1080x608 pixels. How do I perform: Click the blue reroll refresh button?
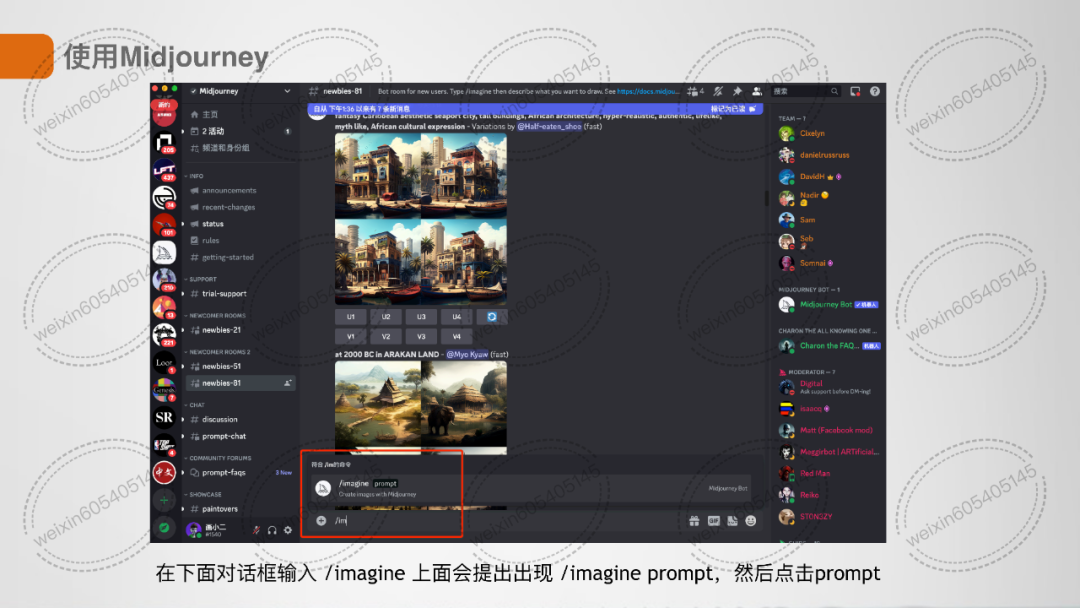[x=492, y=317]
